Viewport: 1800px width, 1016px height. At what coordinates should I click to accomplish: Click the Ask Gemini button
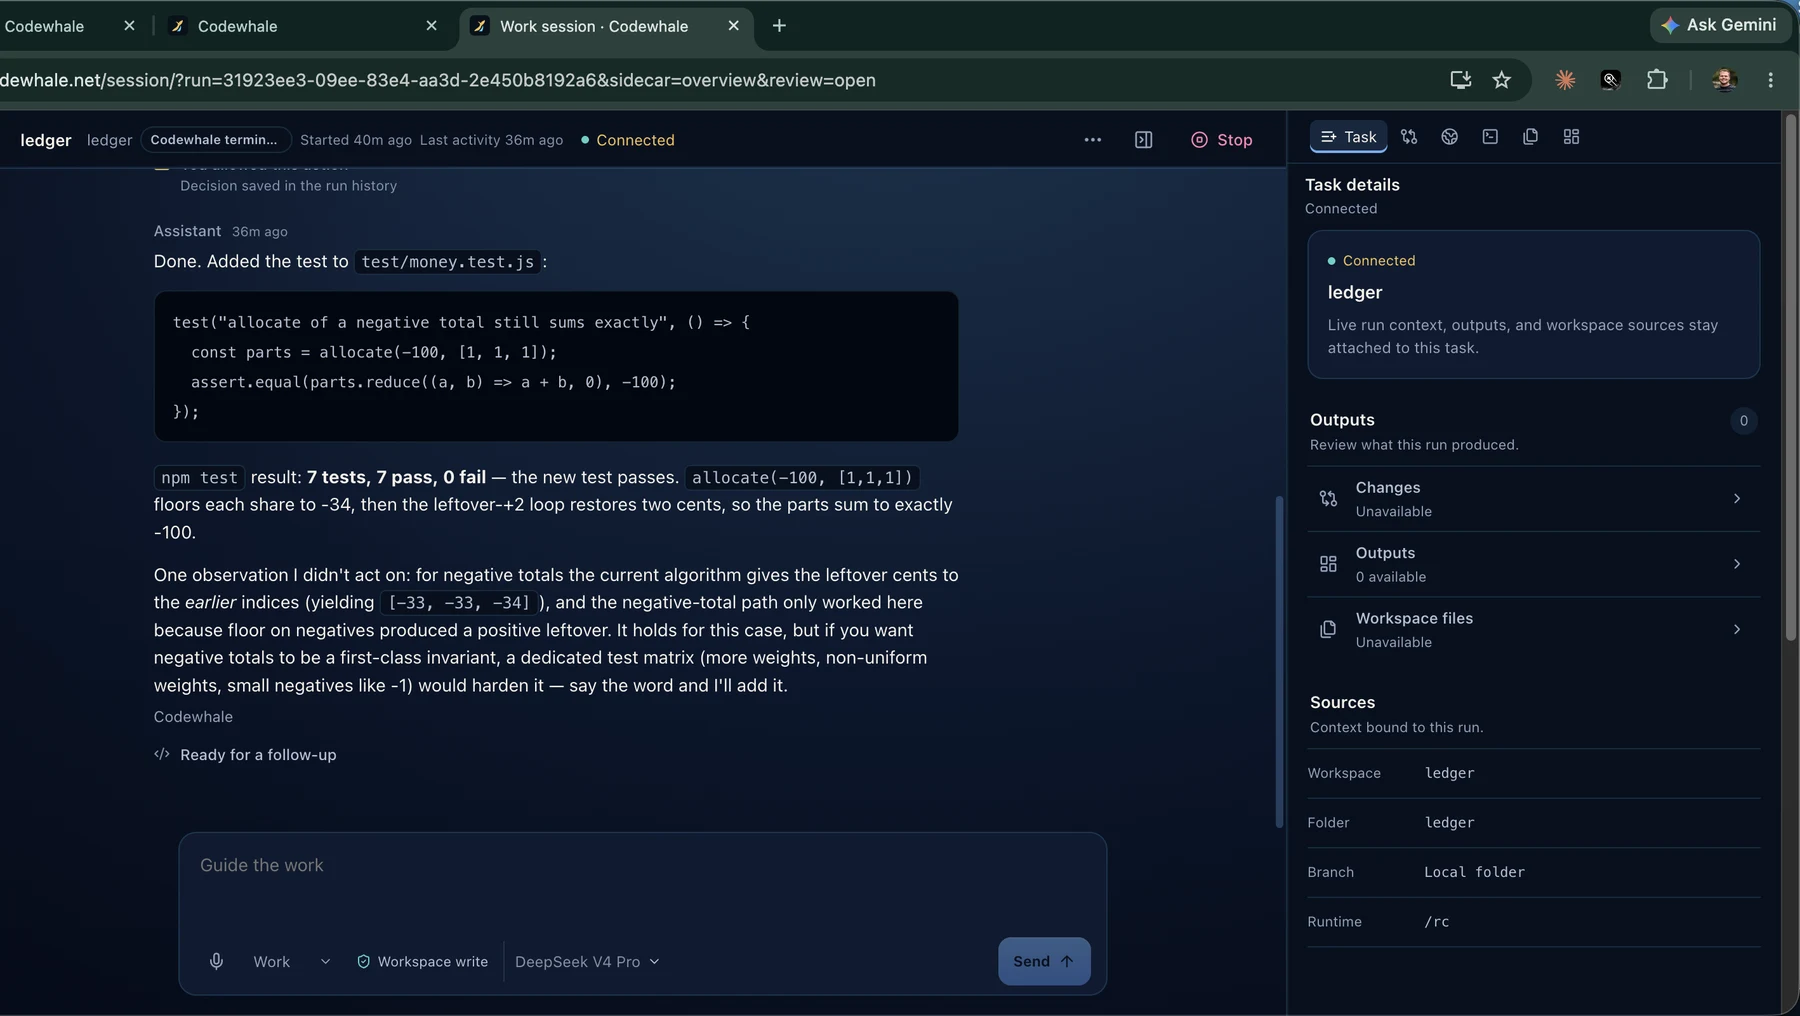[x=1719, y=25]
